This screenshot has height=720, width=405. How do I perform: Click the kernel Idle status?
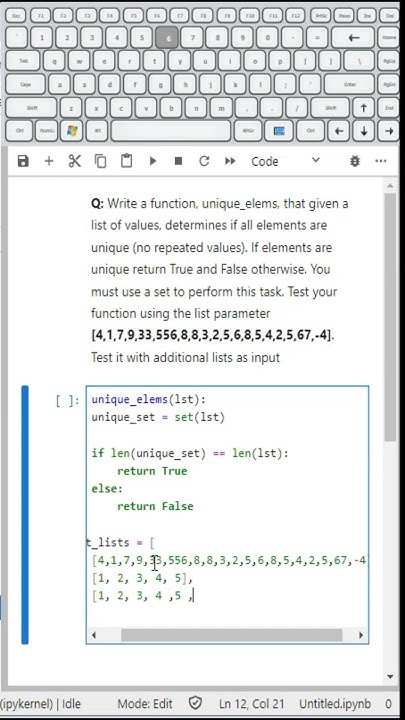coord(40,703)
